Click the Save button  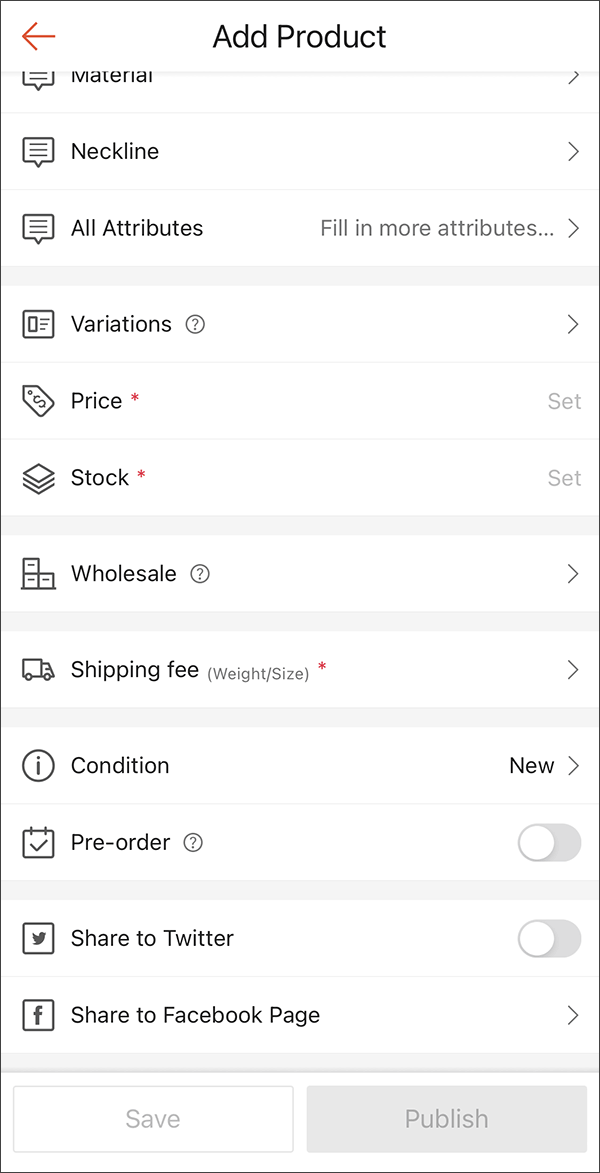pyautogui.click(x=152, y=1118)
